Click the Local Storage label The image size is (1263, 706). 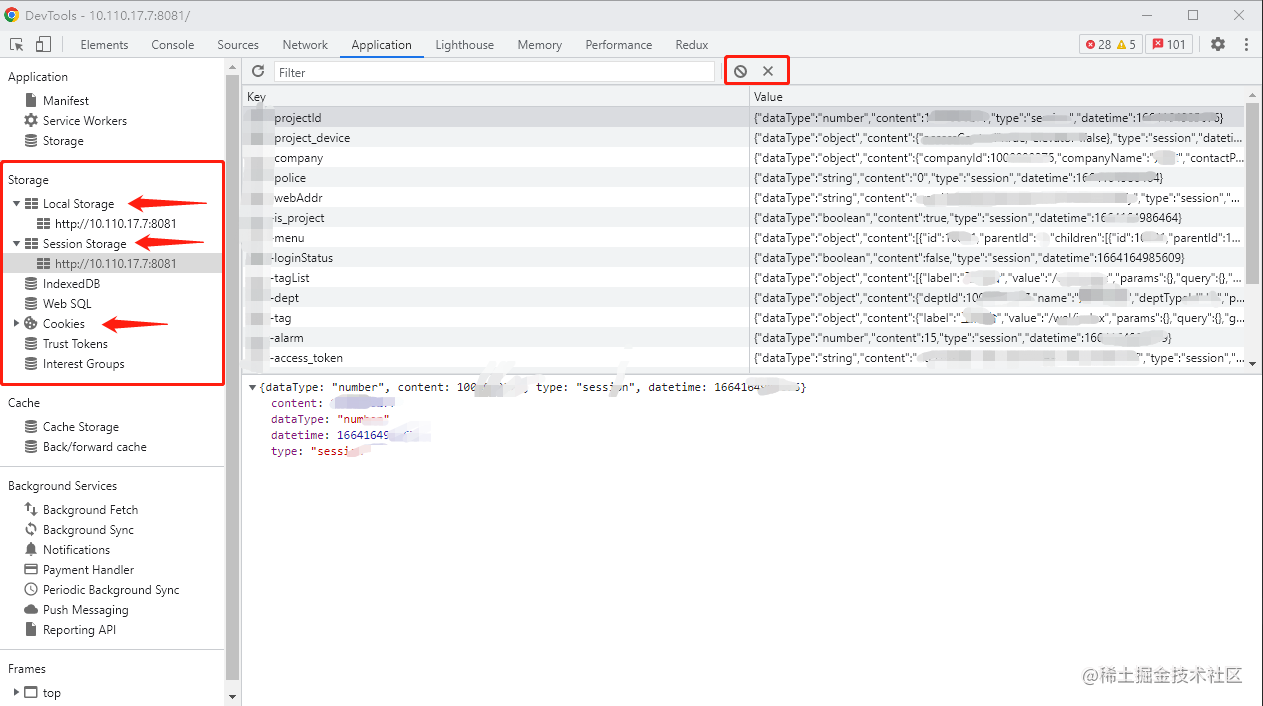pyautogui.click(x=78, y=204)
